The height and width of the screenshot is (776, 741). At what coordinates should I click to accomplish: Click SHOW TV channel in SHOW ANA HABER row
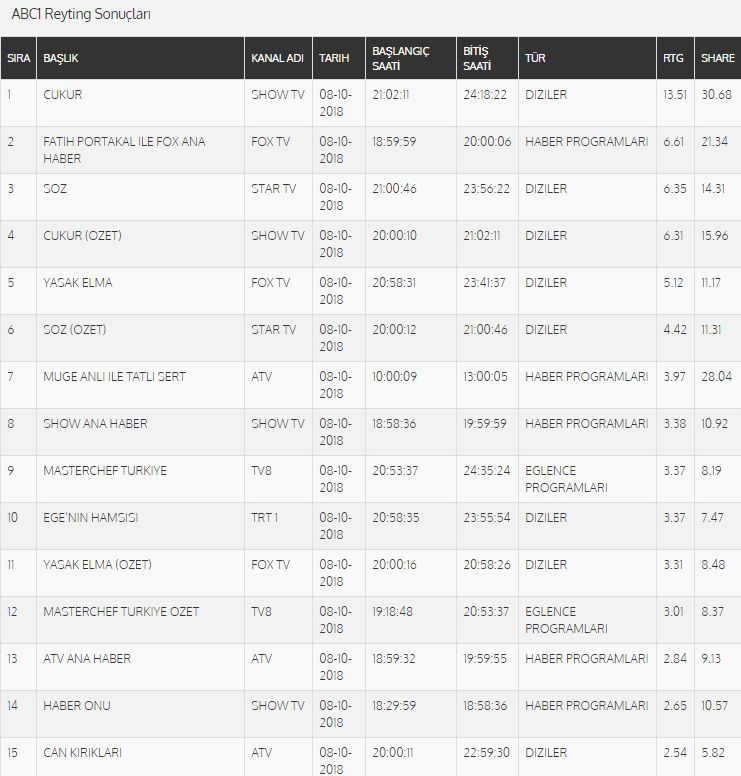[x=278, y=424]
